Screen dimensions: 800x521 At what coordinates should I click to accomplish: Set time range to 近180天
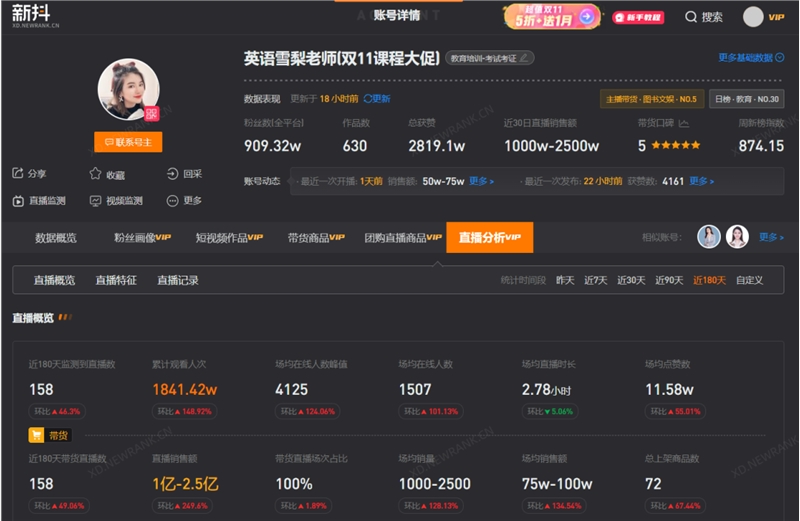709,280
